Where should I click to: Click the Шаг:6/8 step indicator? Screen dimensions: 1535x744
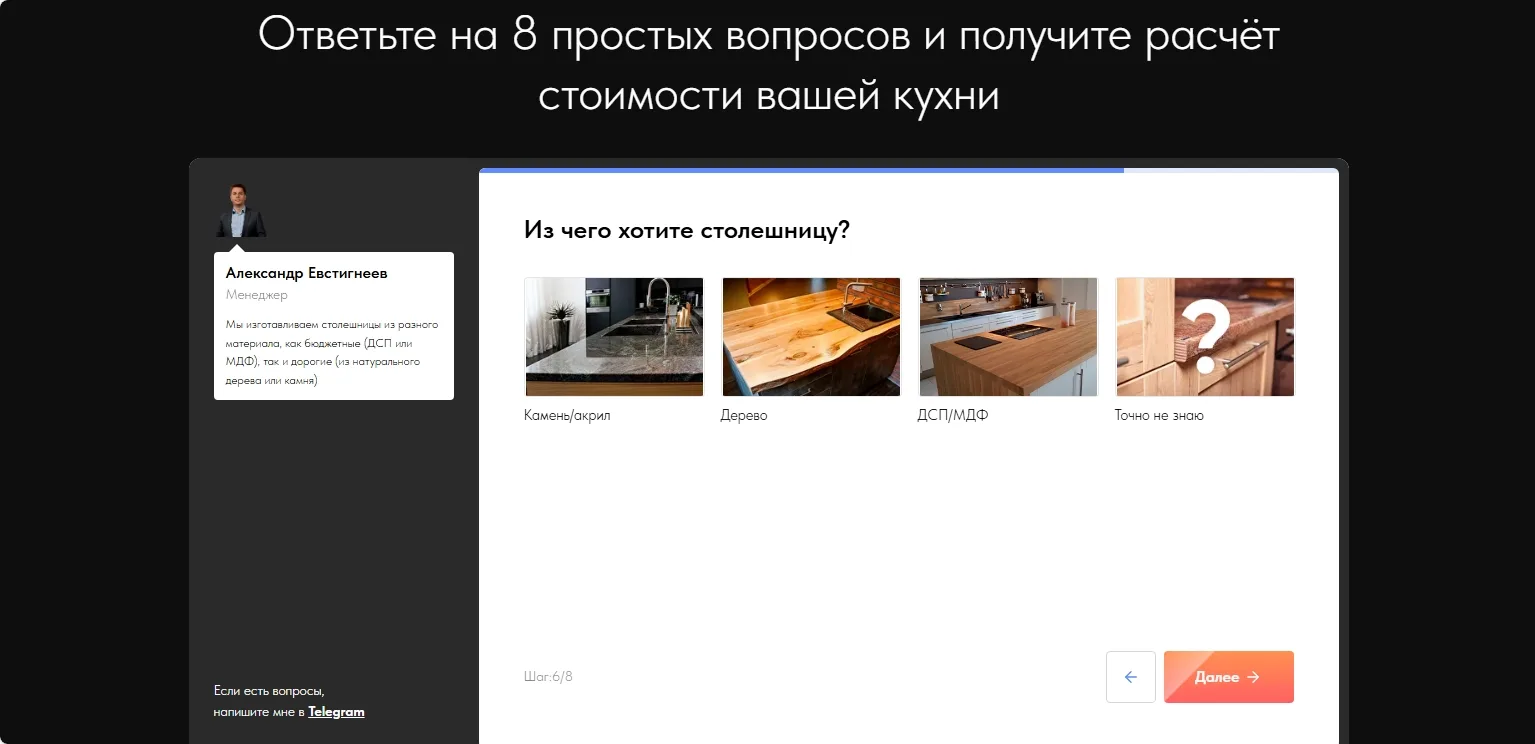pos(548,677)
